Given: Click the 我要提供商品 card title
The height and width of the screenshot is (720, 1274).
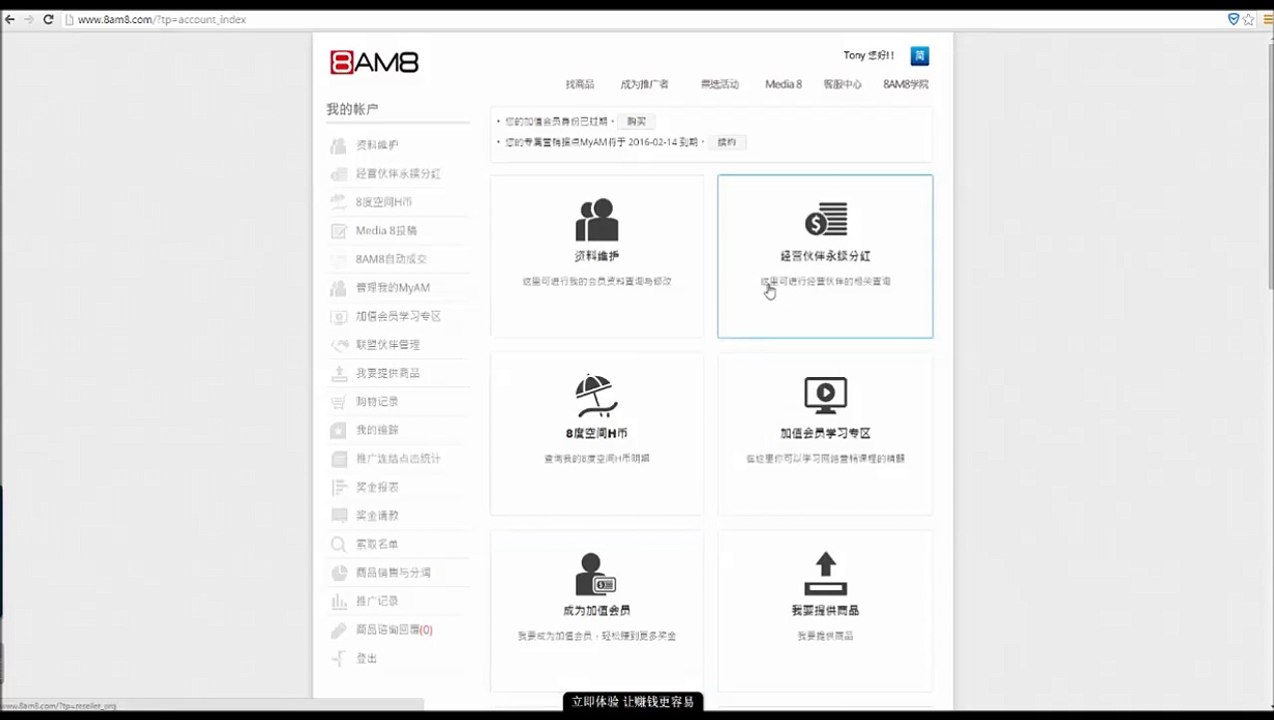Looking at the screenshot, I should [825, 611].
